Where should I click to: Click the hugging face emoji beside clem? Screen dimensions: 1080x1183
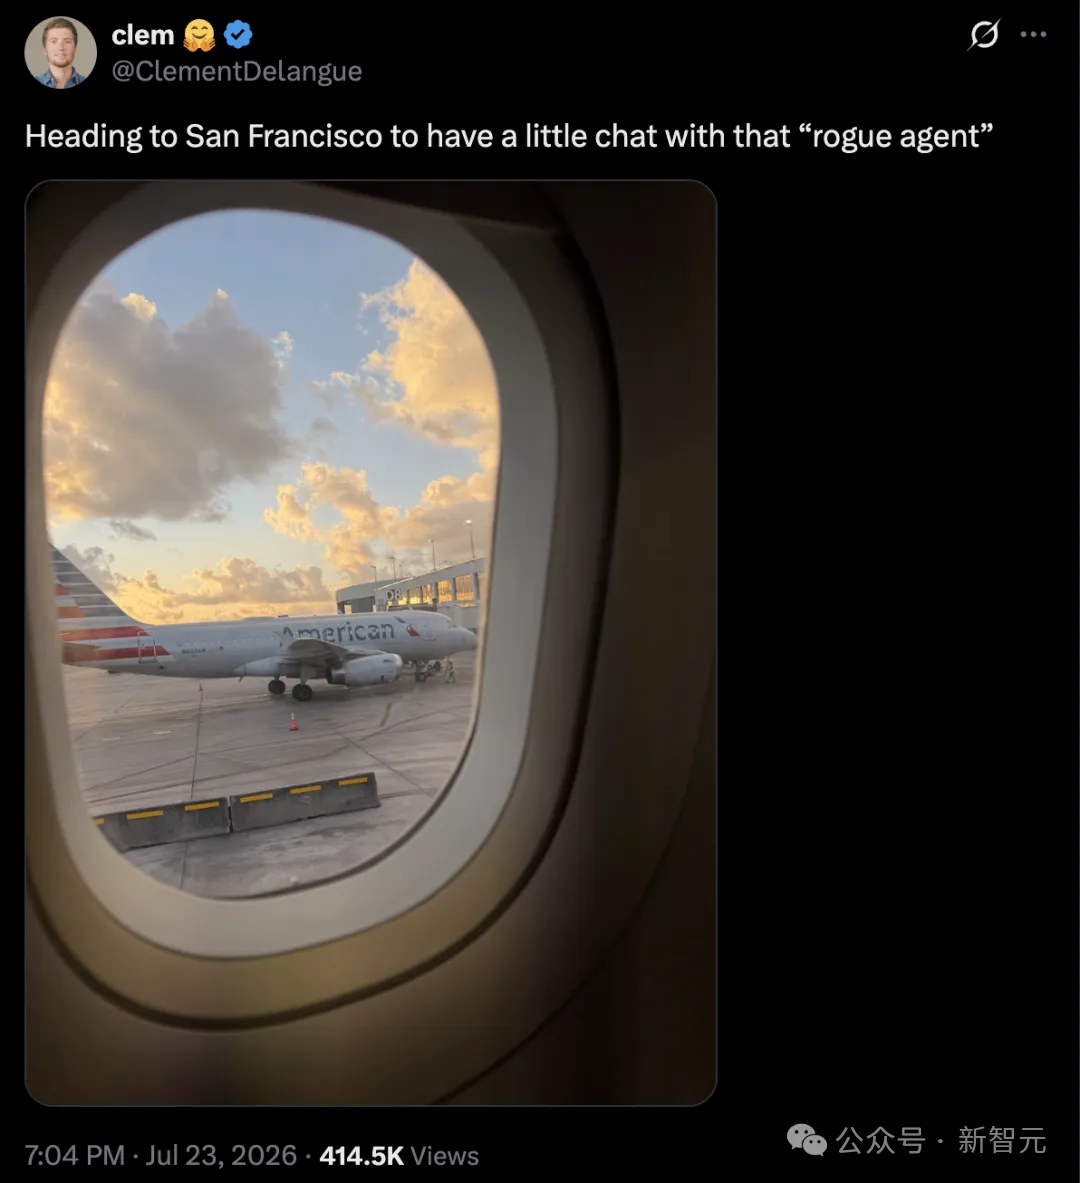click(199, 35)
